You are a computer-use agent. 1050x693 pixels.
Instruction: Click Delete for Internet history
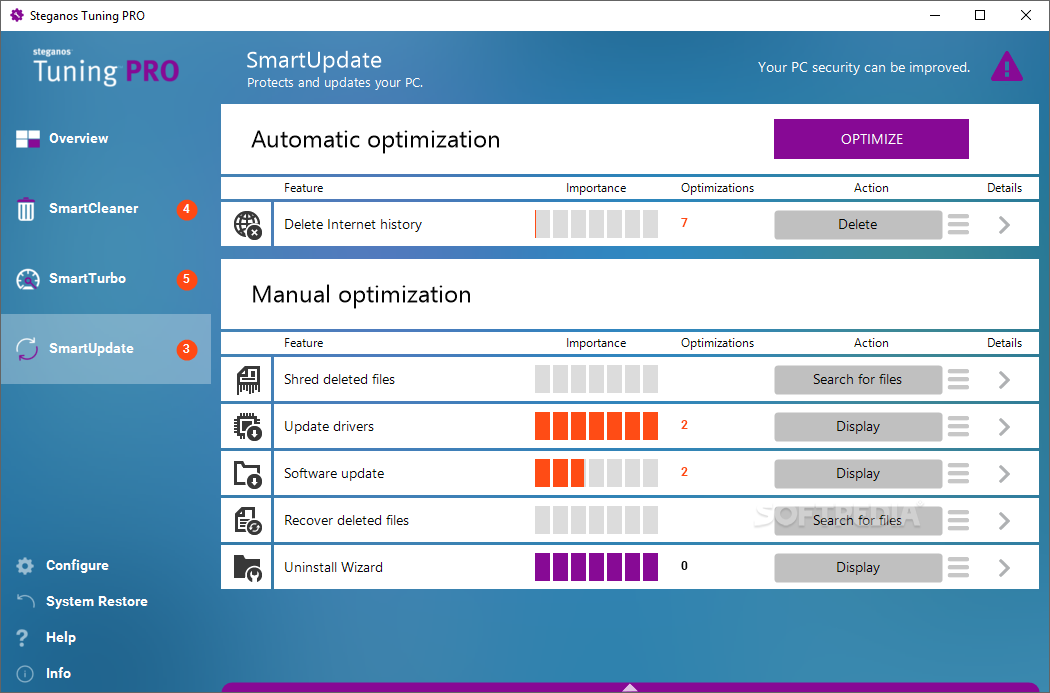[858, 224]
